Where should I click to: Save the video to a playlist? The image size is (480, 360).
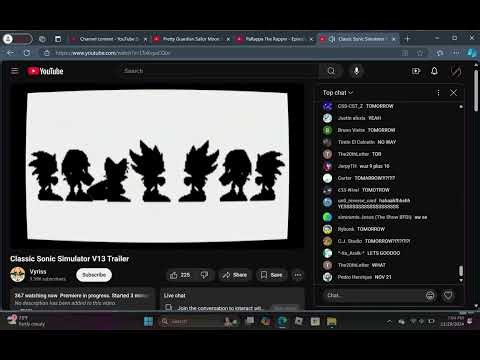(272, 275)
